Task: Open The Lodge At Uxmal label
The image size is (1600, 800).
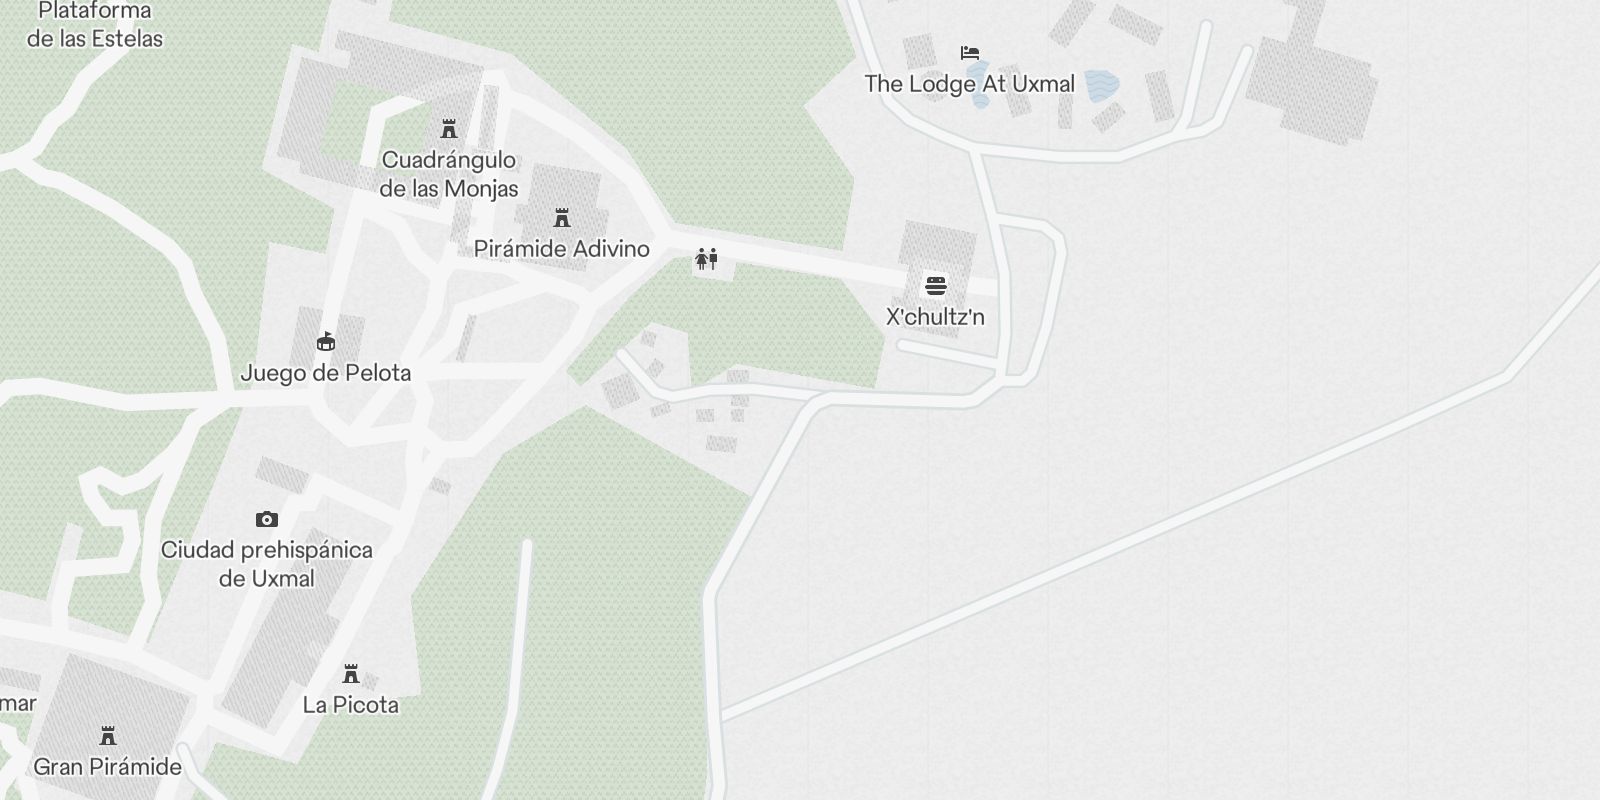Action: (x=970, y=84)
